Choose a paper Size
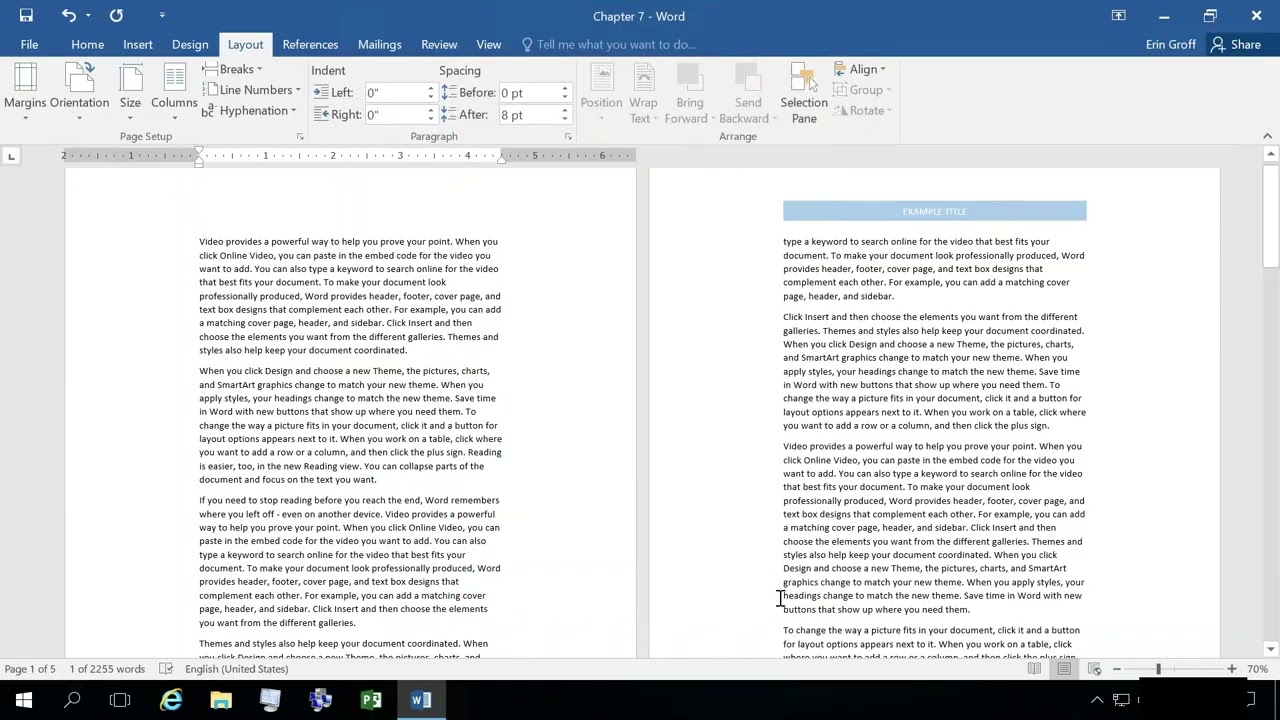Viewport: 1280px width, 720px height. click(x=130, y=92)
